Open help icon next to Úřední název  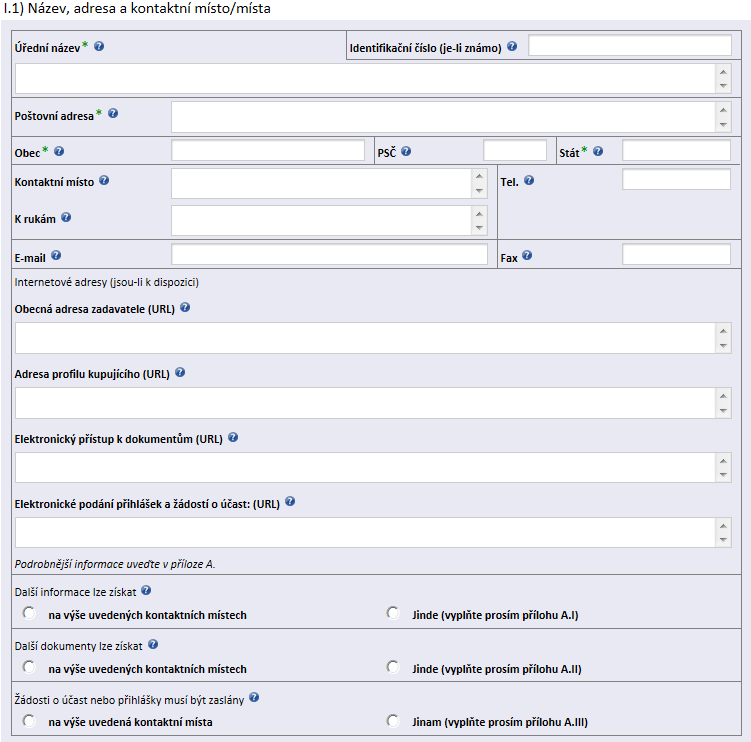[99, 46]
